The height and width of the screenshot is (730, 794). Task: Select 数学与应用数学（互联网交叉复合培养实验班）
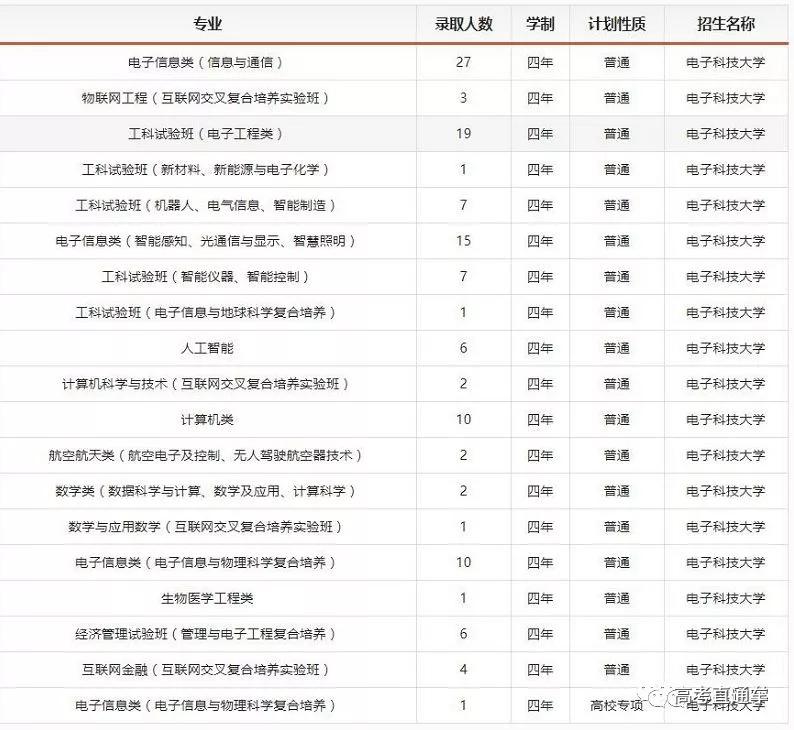205,526
